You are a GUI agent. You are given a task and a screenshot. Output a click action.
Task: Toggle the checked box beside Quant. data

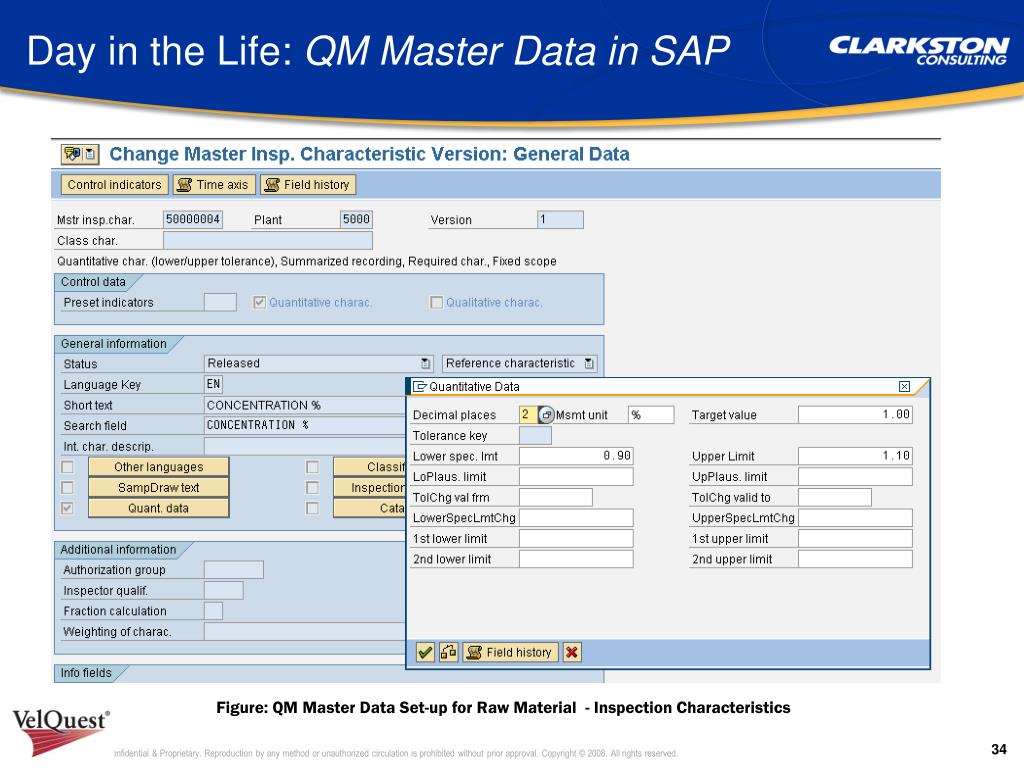tap(67, 508)
